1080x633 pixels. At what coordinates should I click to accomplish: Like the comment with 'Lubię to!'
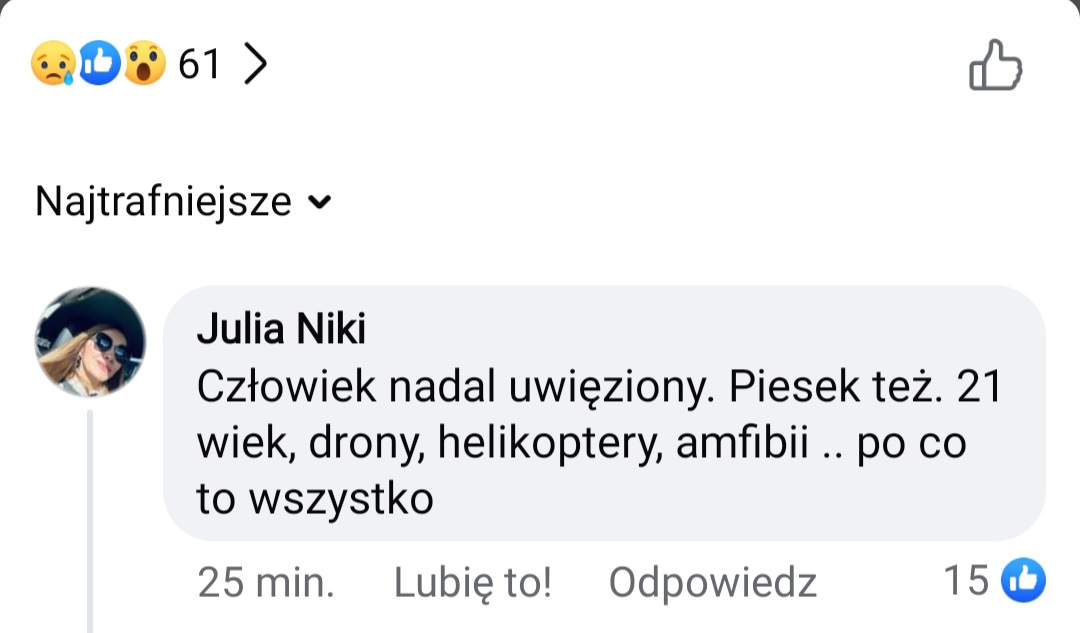tap(472, 582)
